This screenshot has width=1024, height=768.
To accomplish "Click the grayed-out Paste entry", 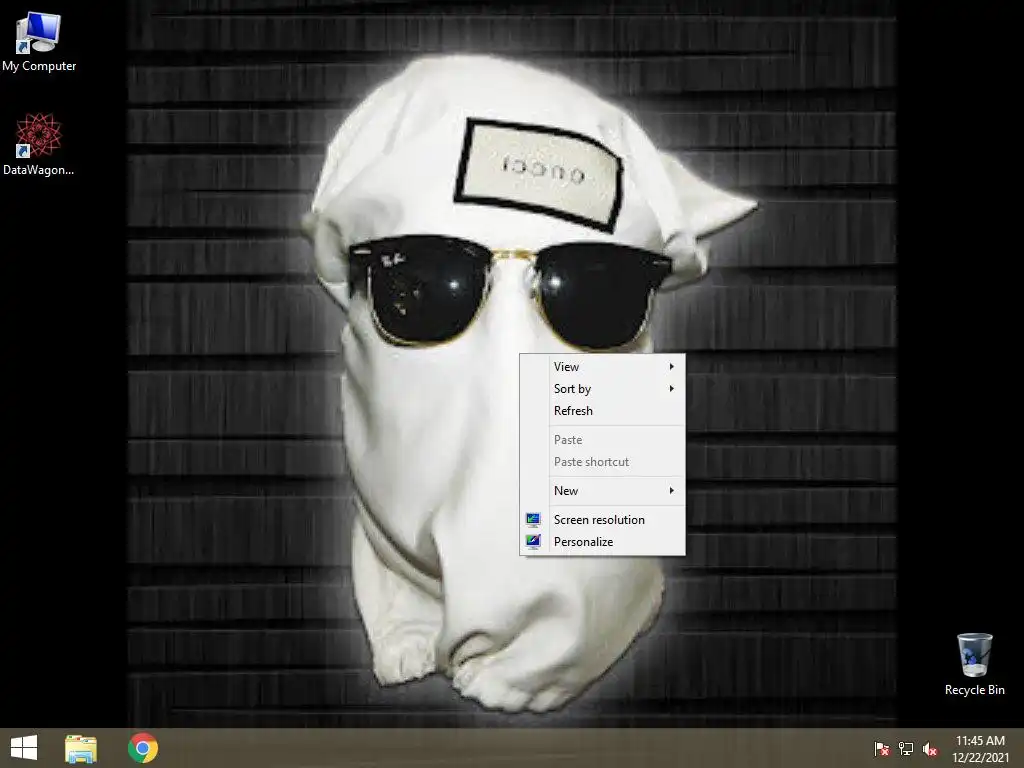I will [x=603, y=440].
